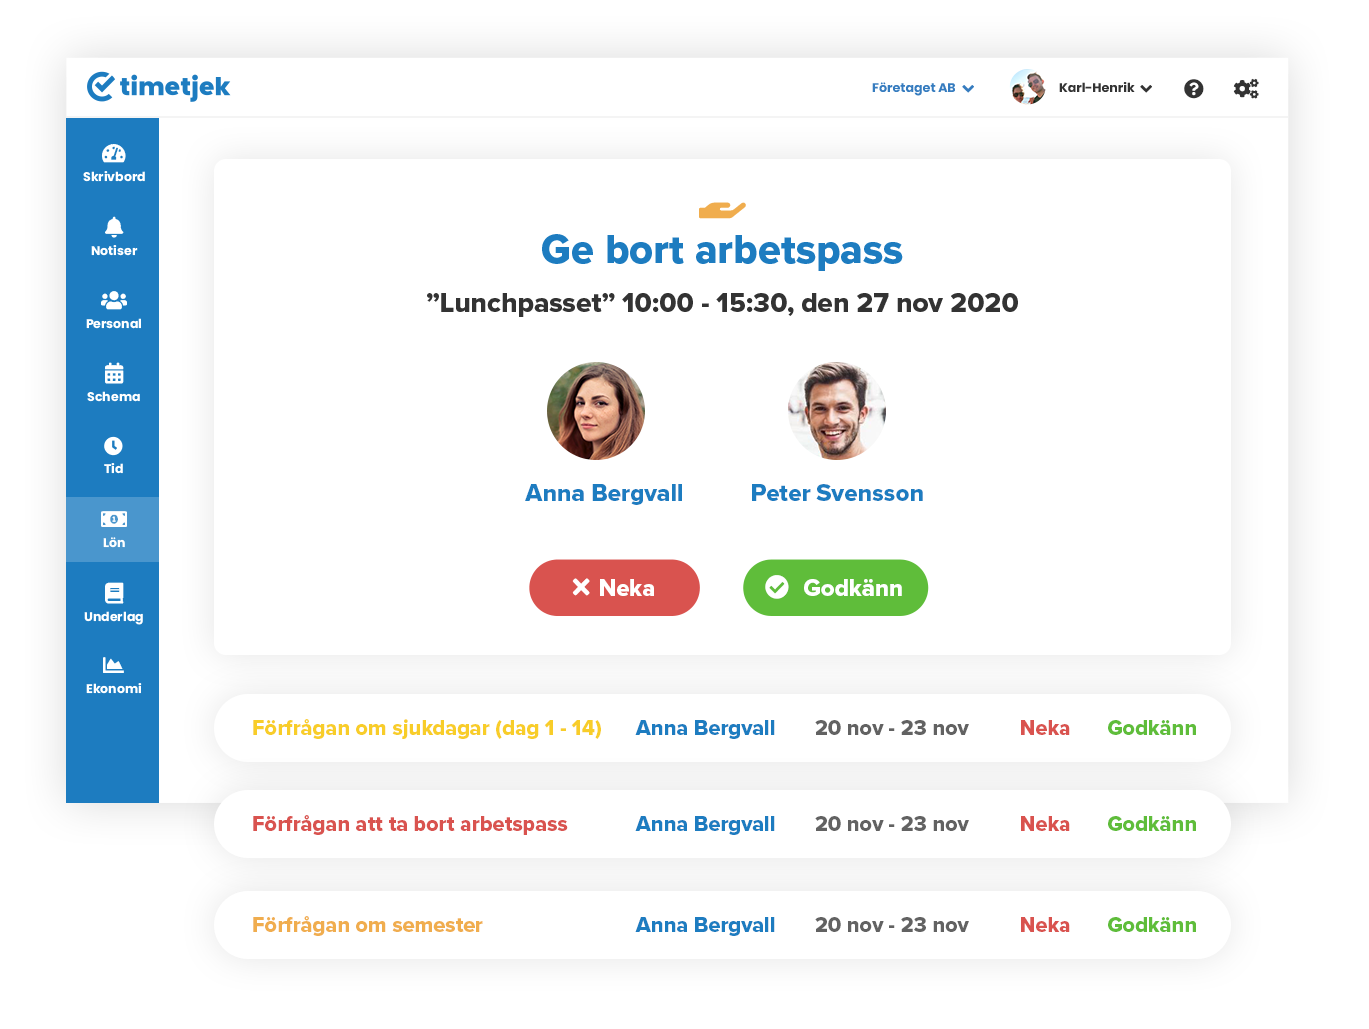Open the sjukdagar request title

[427, 728]
